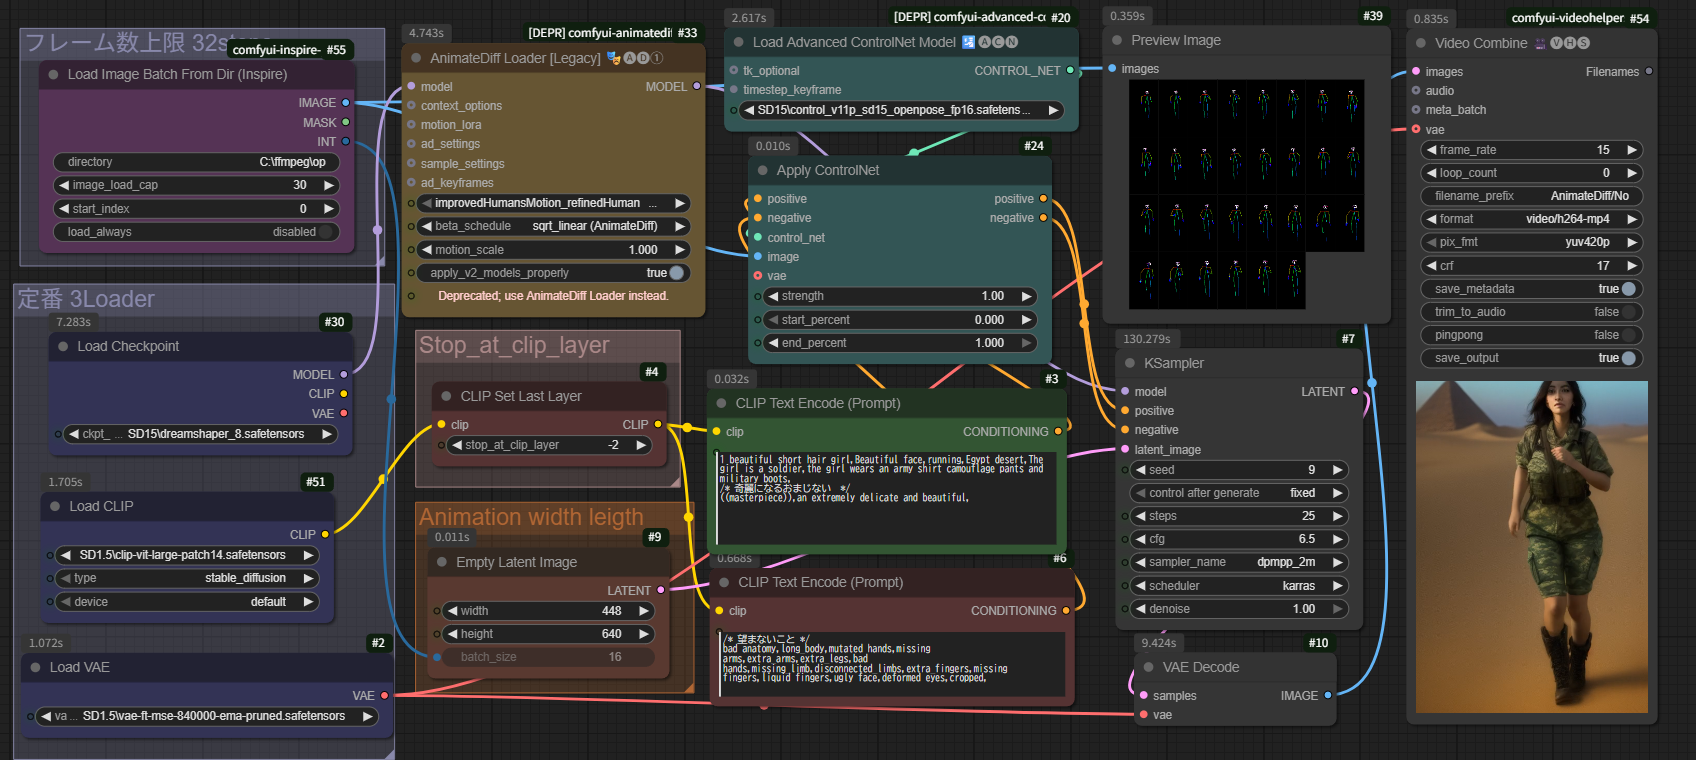
Task: Disable the apply_v2_models_properly toggle
Action: coord(676,273)
